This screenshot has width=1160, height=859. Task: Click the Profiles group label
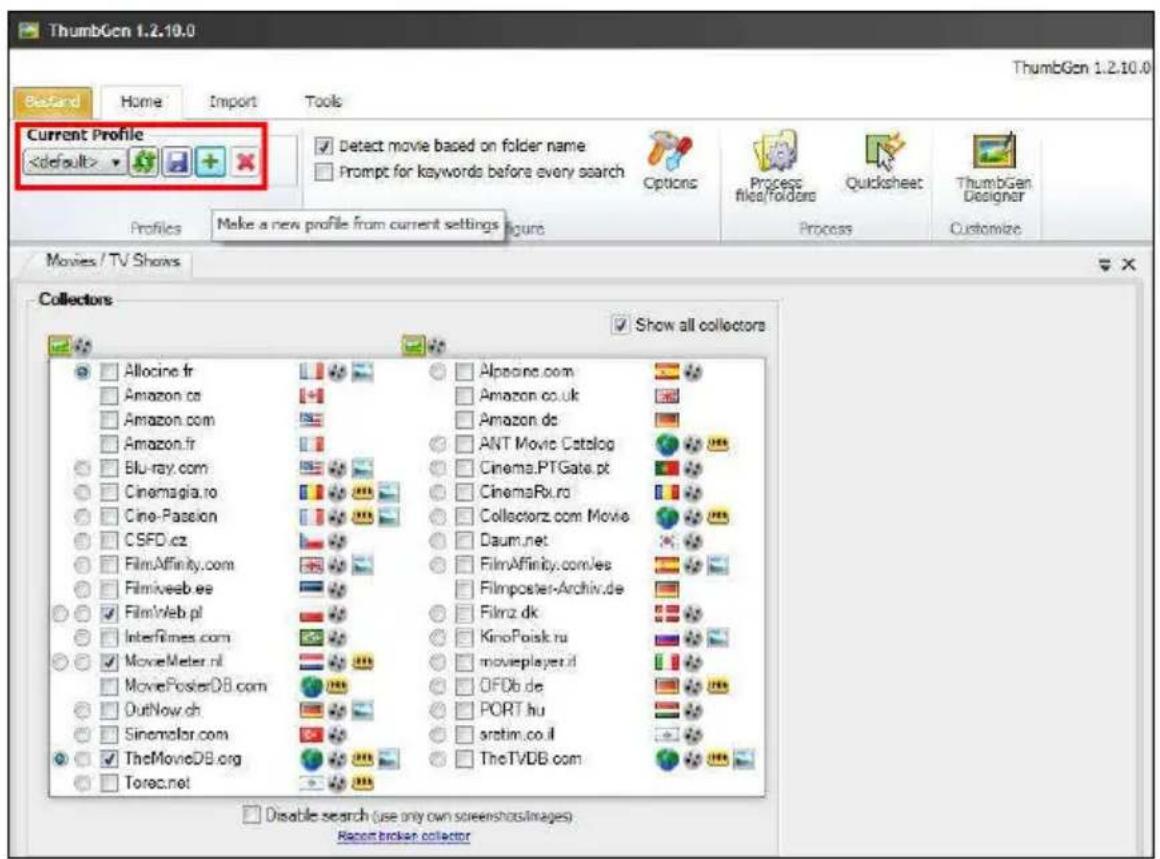coord(155,229)
